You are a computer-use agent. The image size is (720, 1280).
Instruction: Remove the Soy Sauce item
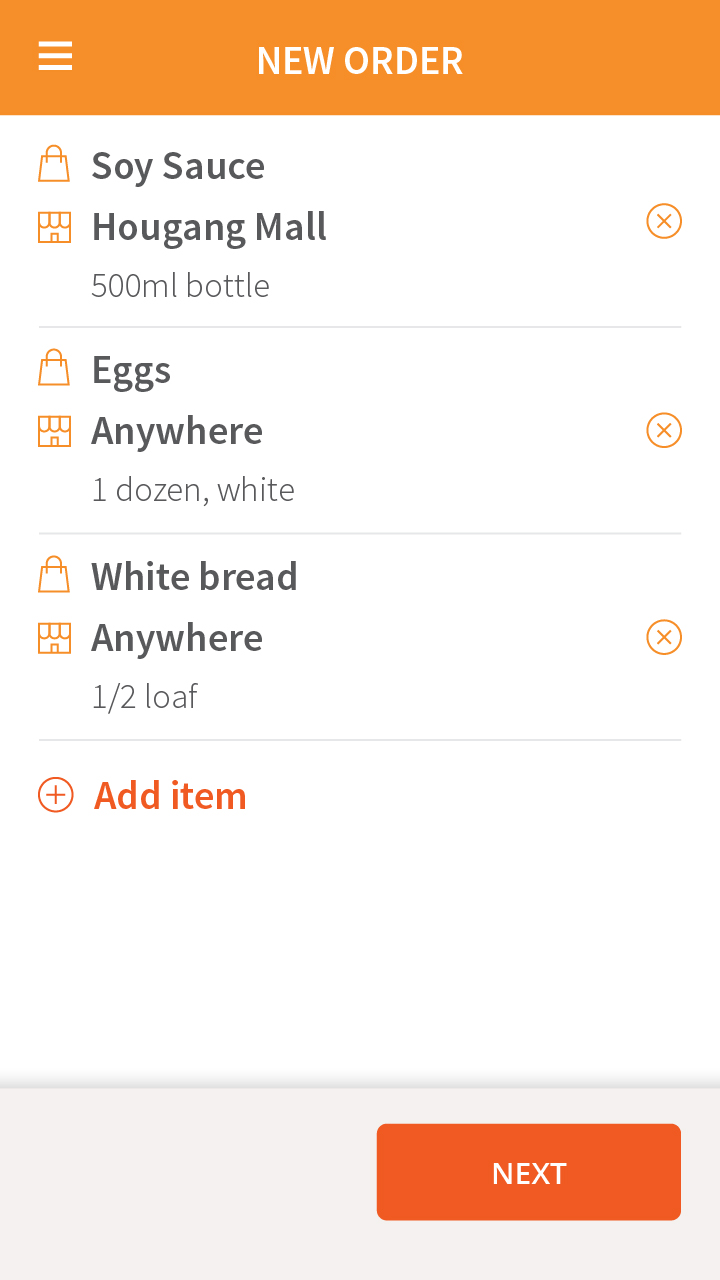664,221
